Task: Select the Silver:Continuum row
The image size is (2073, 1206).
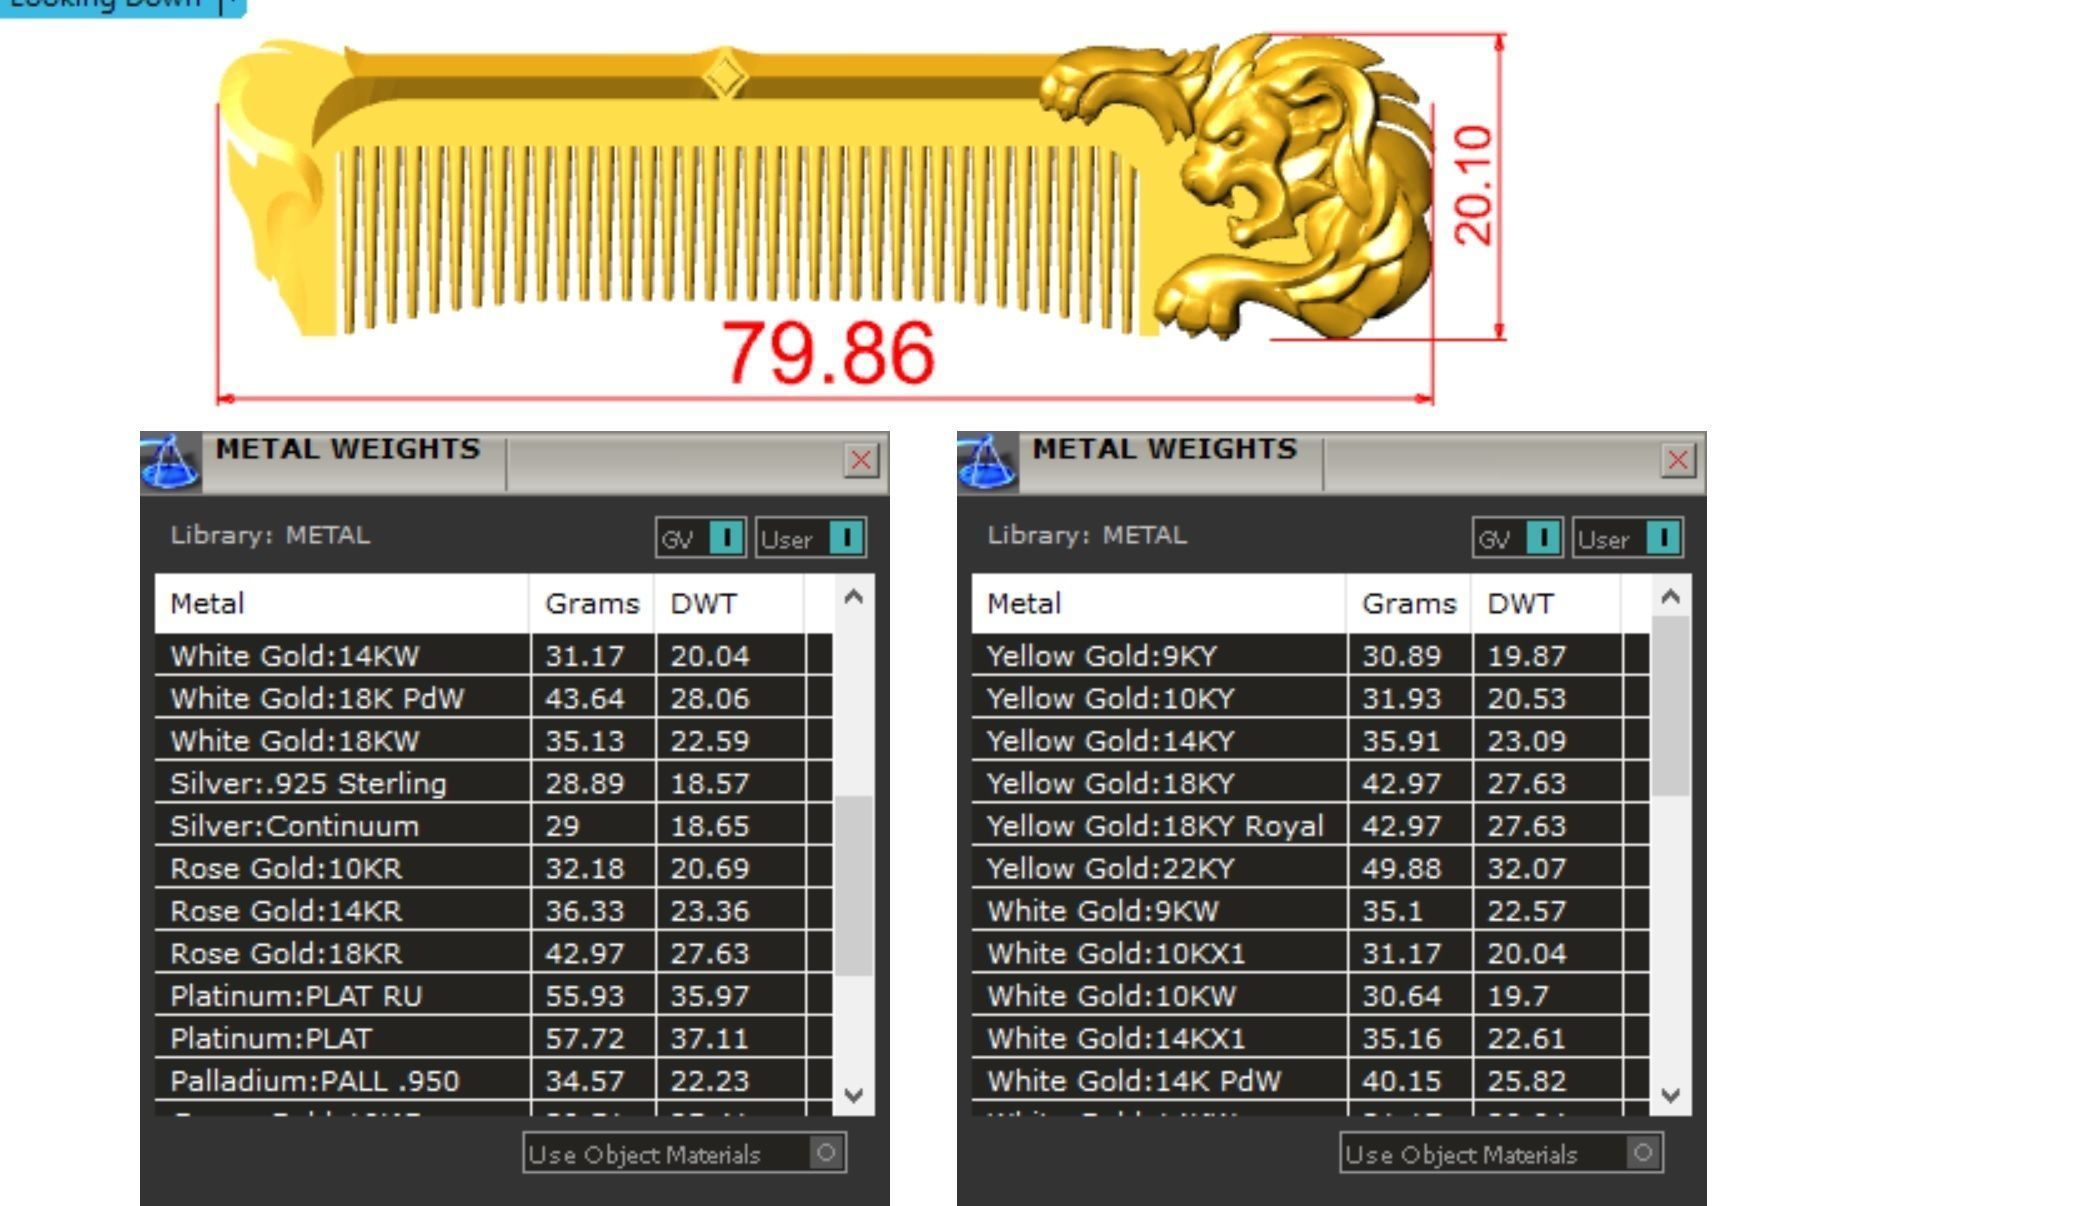Action: (493, 825)
